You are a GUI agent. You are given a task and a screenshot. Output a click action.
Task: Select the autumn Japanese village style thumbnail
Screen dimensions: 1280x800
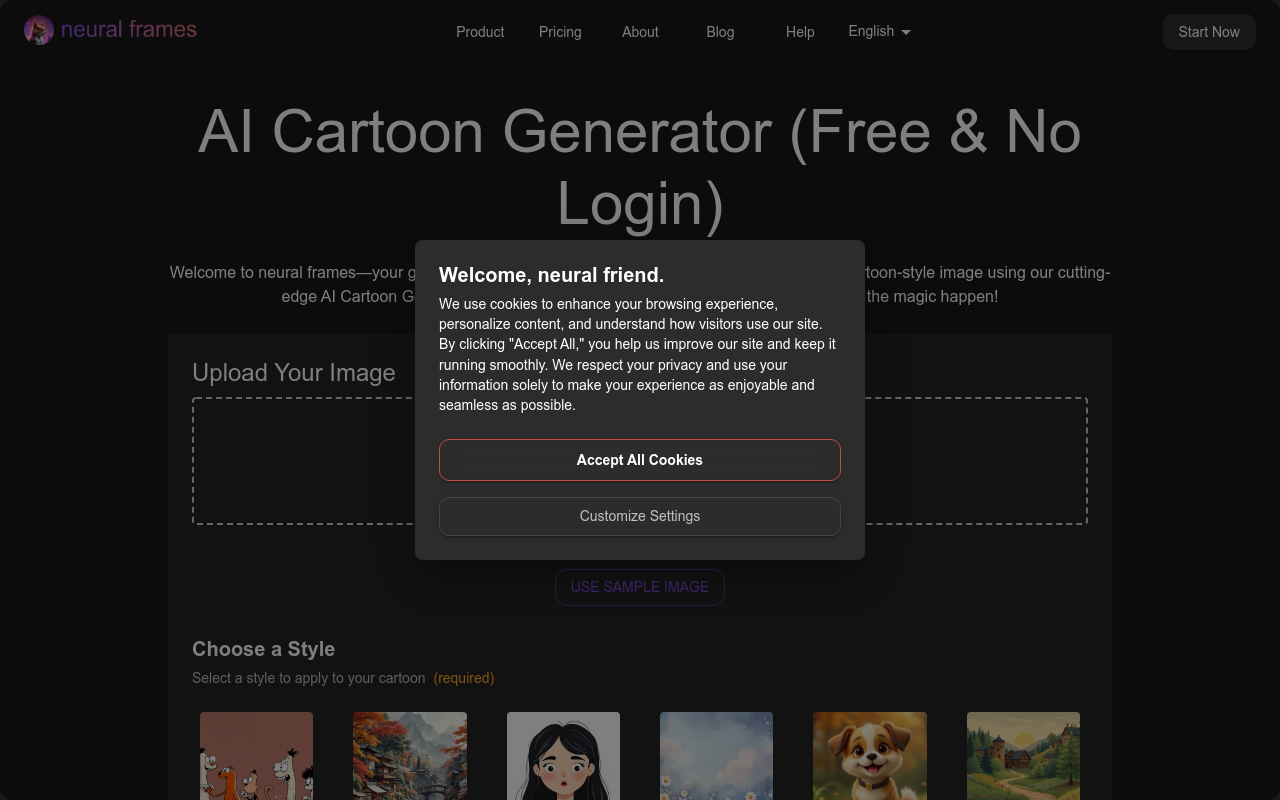410,756
